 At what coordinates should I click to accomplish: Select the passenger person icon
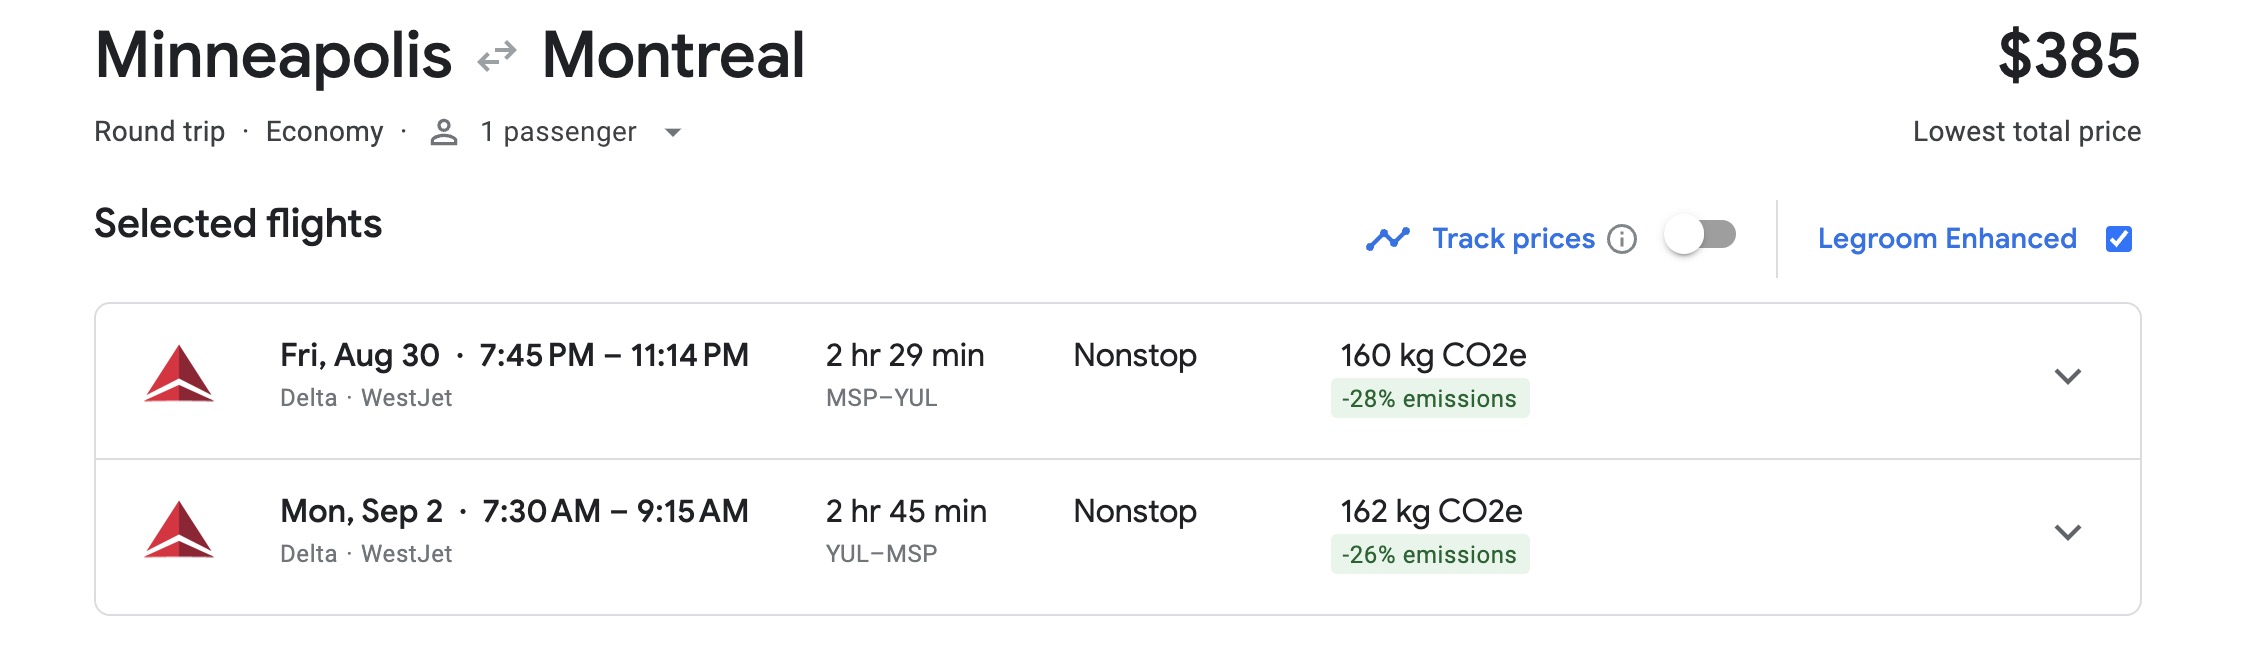444,131
